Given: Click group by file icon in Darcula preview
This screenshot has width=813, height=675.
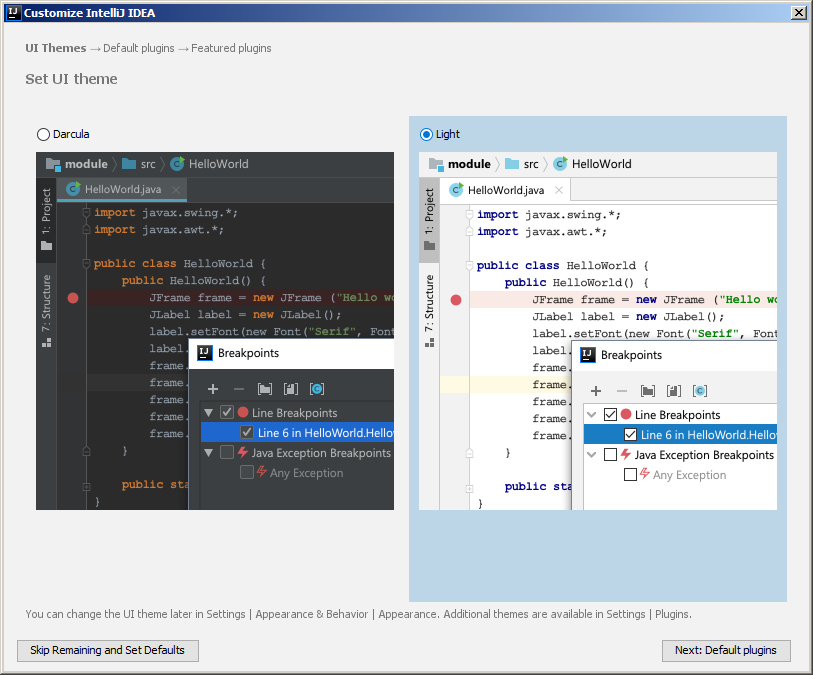Looking at the screenshot, I should click(291, 389).
